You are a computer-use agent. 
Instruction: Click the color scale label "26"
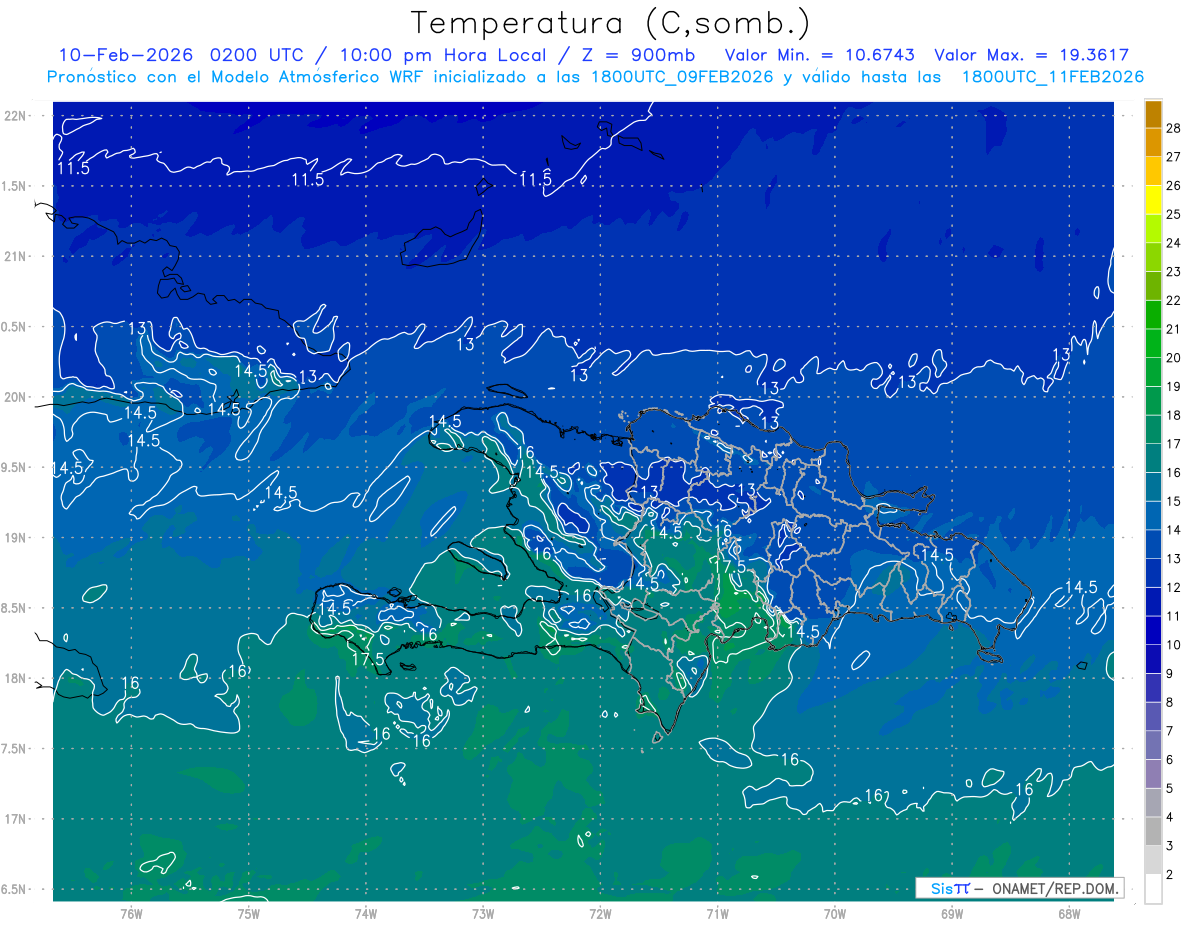pyautogui.click(x=1173, y=185)
